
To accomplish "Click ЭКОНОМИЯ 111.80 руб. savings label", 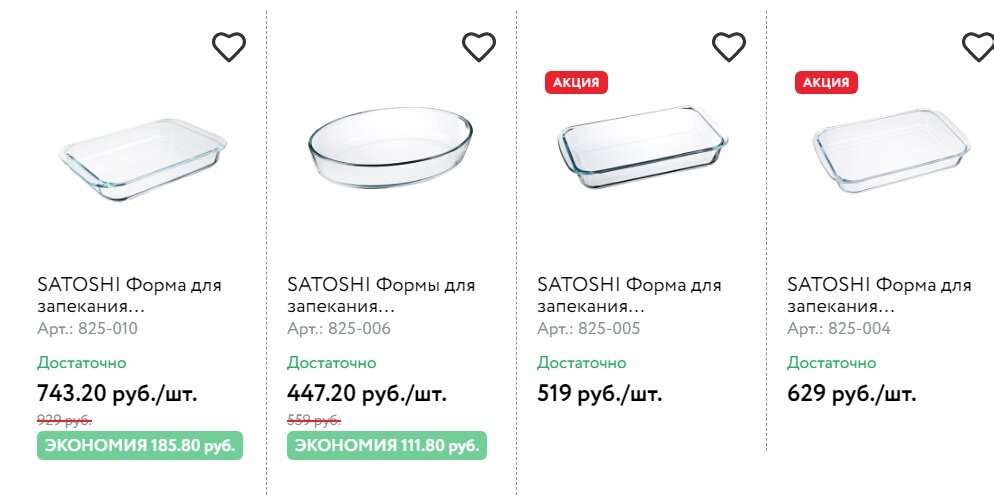I will [x=387, y=446].
